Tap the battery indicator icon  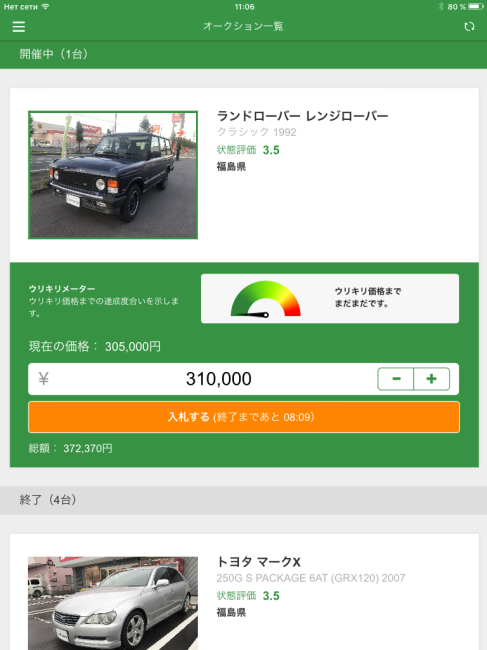476,7
